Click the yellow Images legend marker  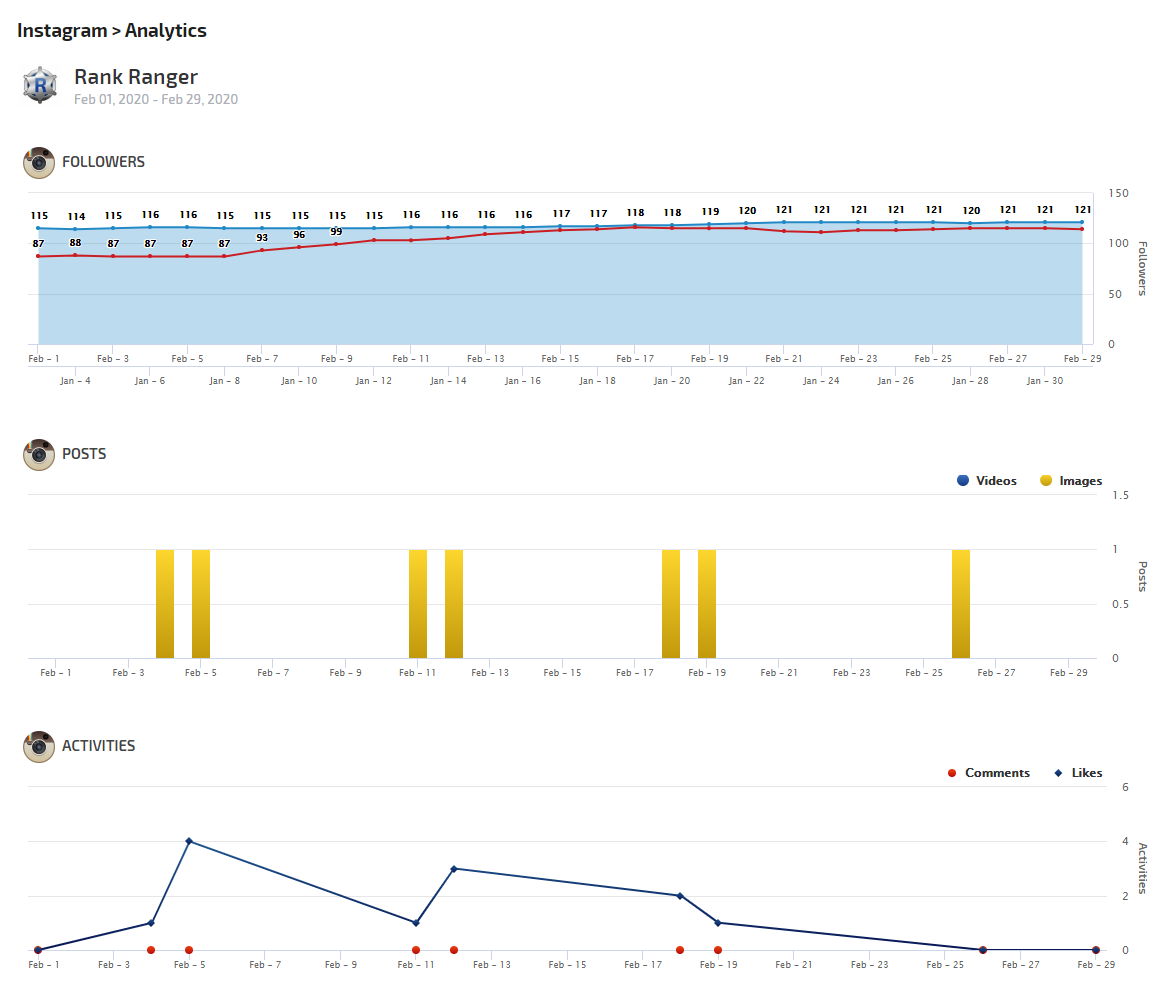pos(1046,481)
